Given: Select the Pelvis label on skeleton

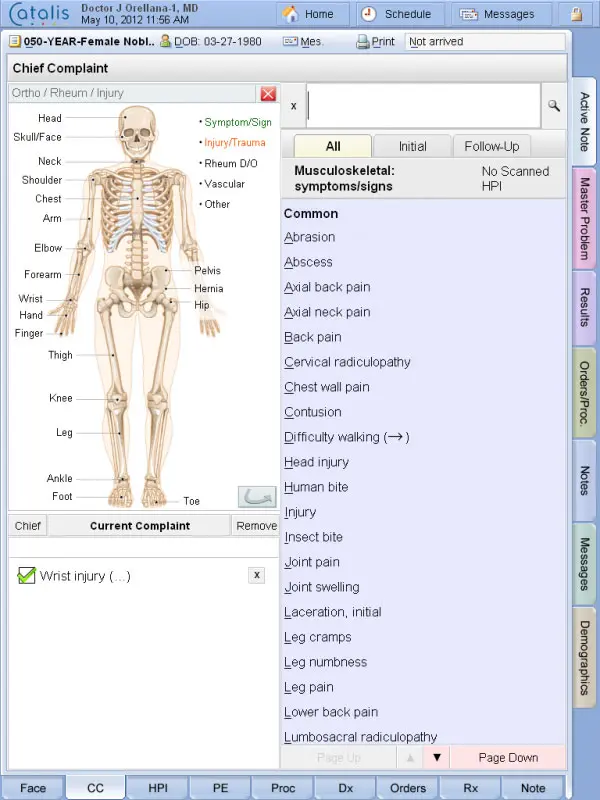Looking at the screenshot, I should (207, 271).
